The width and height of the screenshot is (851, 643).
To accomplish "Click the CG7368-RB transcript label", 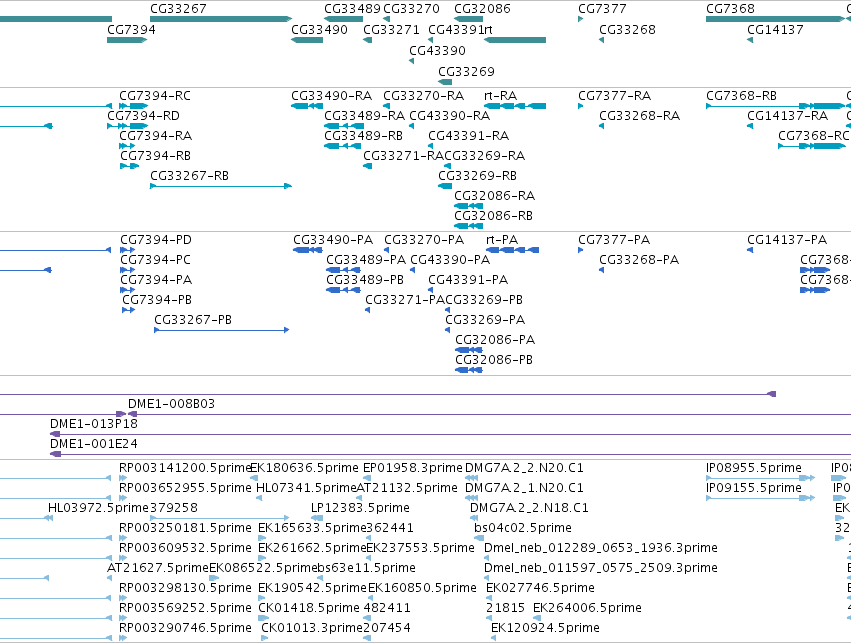I will (x=741, y=96).
